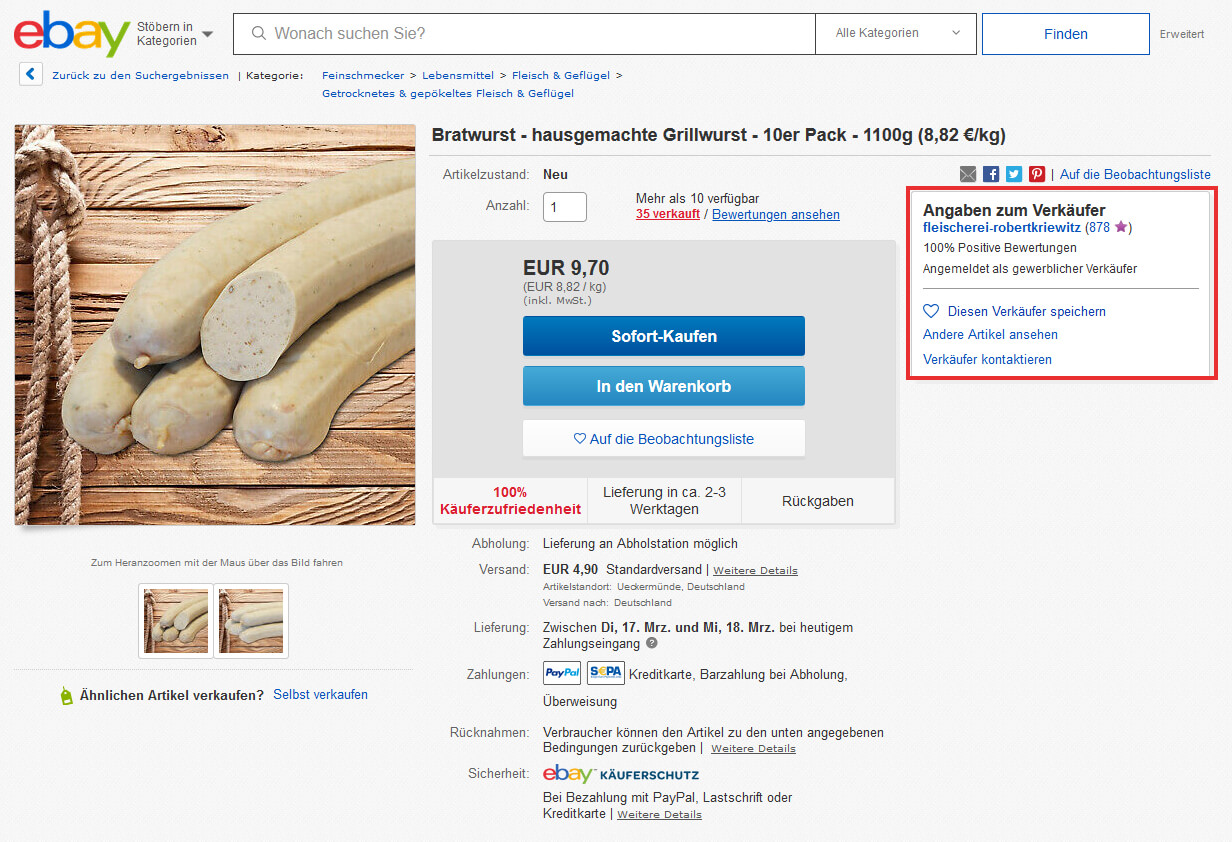Viewport: 1232px width, 842px height.
Task: Open Fleisch & Geflügel breadcrumb category
Action: click(x=561, y=75)
